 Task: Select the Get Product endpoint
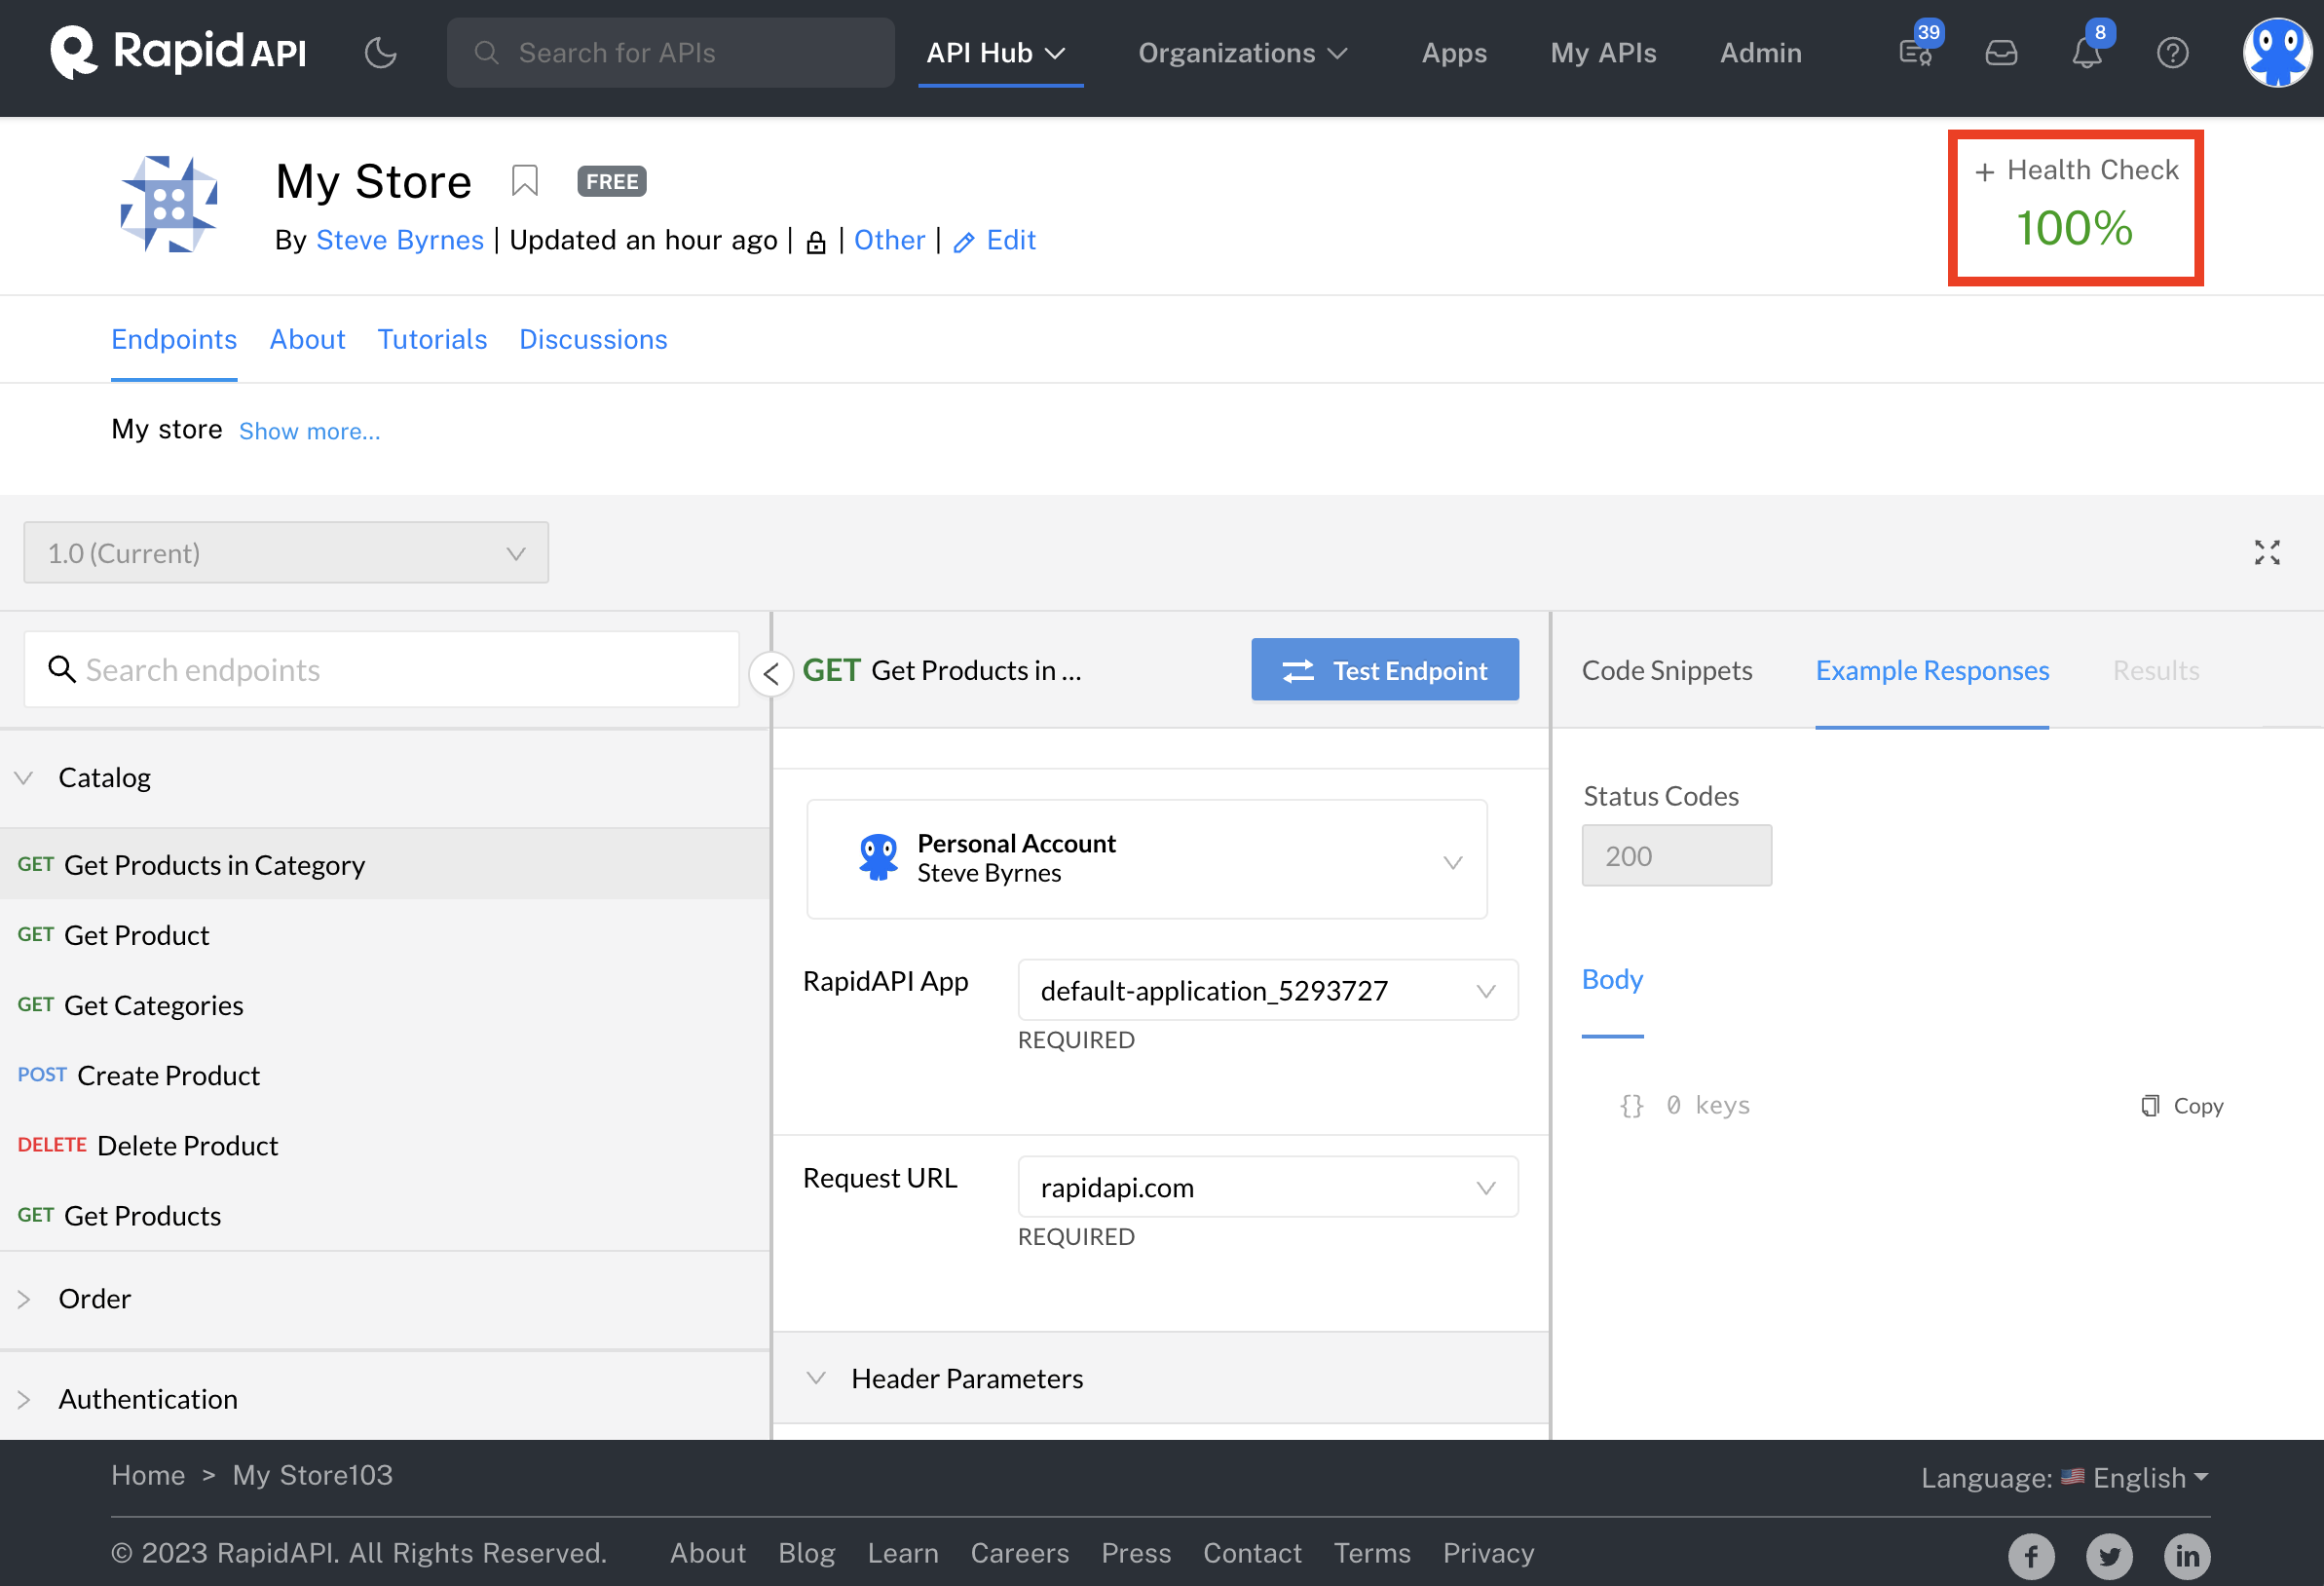385,934
